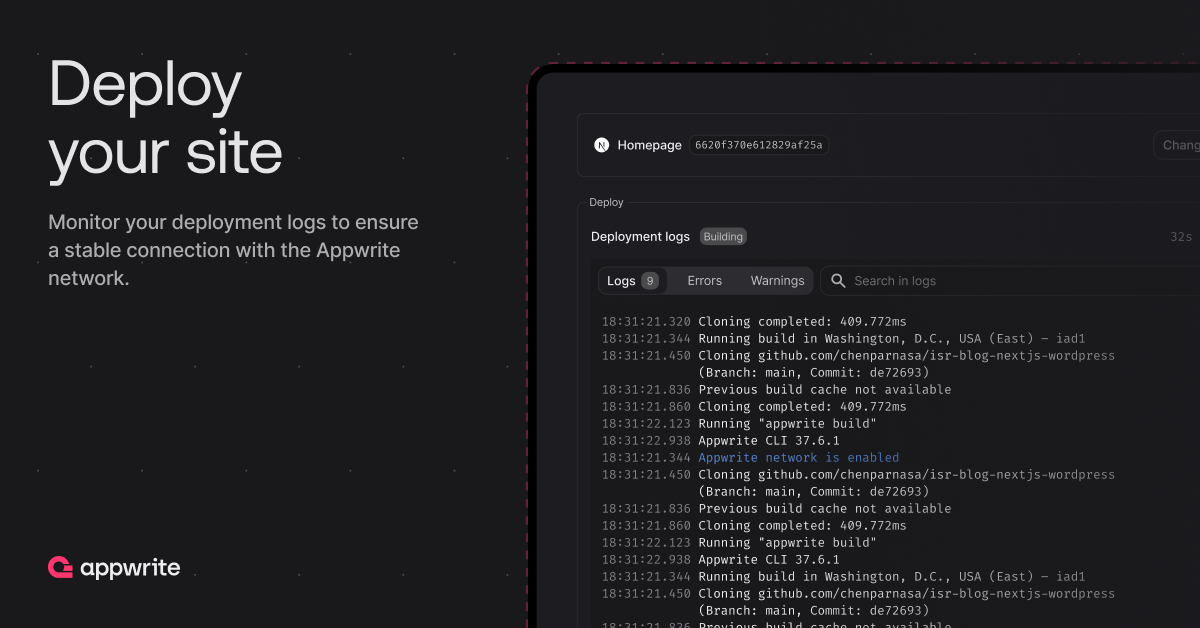
Task: Switch to the Logs tab
Action: tap(632, 281)
